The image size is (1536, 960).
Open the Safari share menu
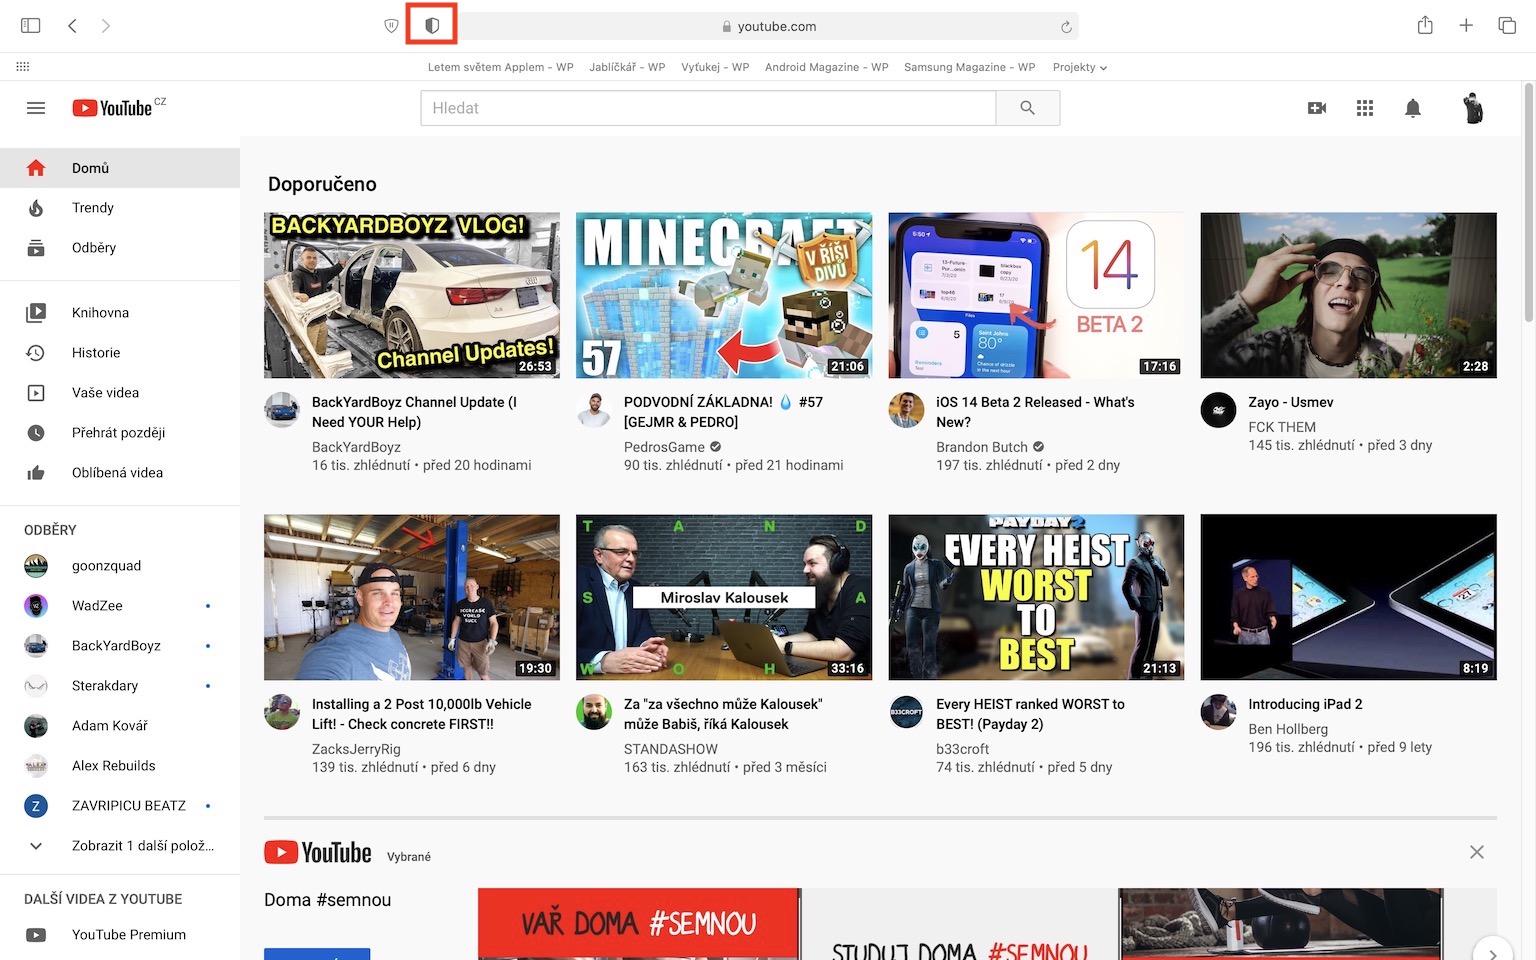click(x=1425, y=26)
